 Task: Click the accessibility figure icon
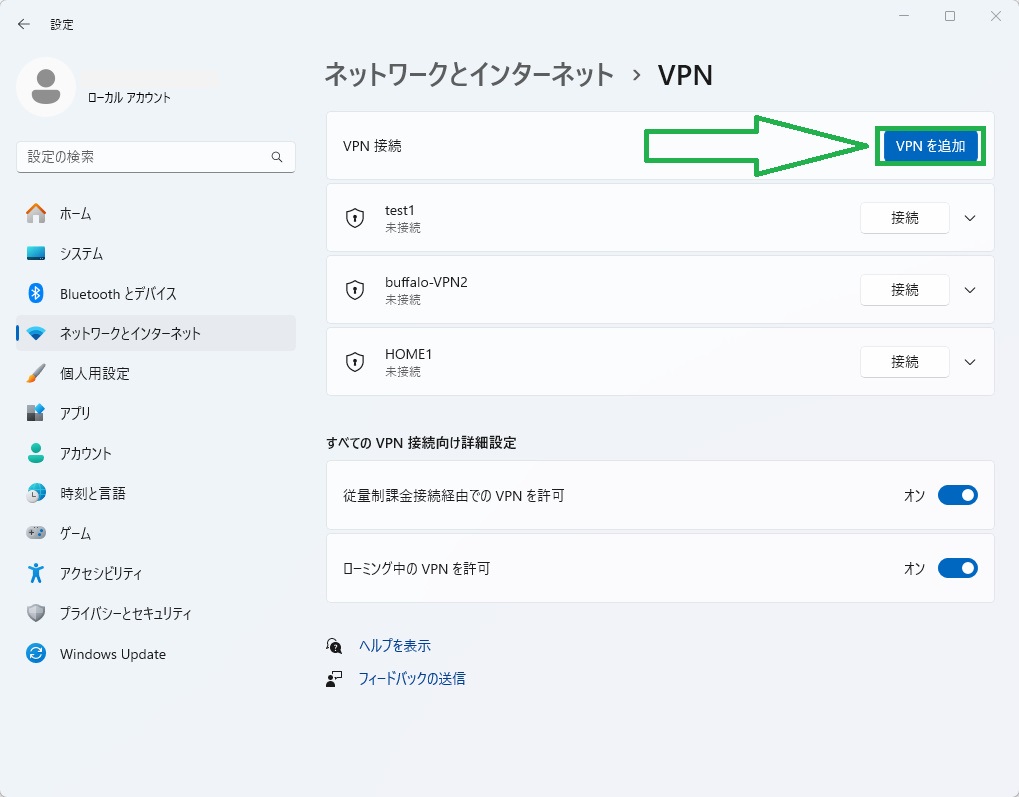click(36, 573)
